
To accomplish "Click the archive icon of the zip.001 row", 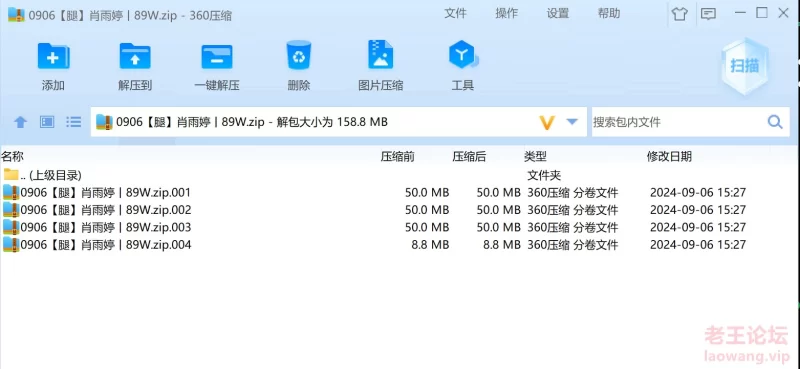I will [11, 192].
